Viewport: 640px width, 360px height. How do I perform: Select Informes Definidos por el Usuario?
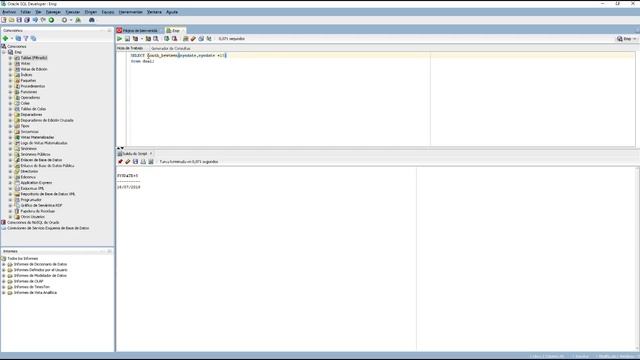coord(40,270)
